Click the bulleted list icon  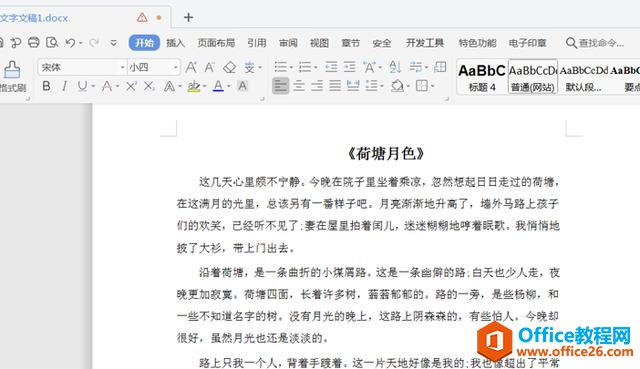click(280, 67)
